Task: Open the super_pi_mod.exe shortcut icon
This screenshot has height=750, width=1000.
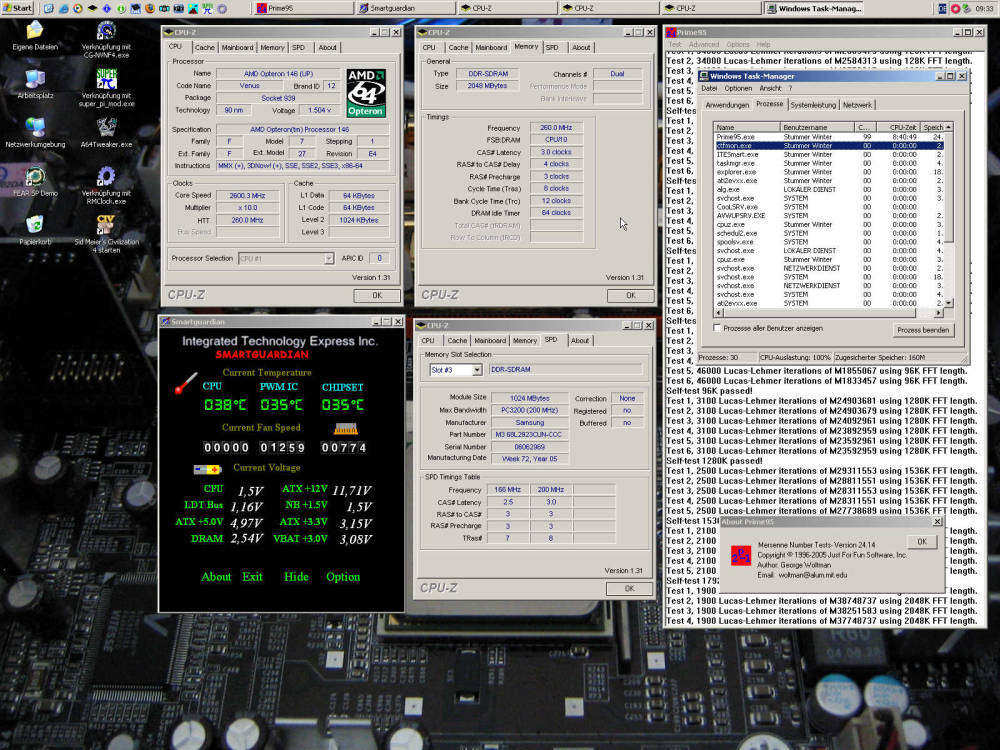Action: tap(106, 78)
